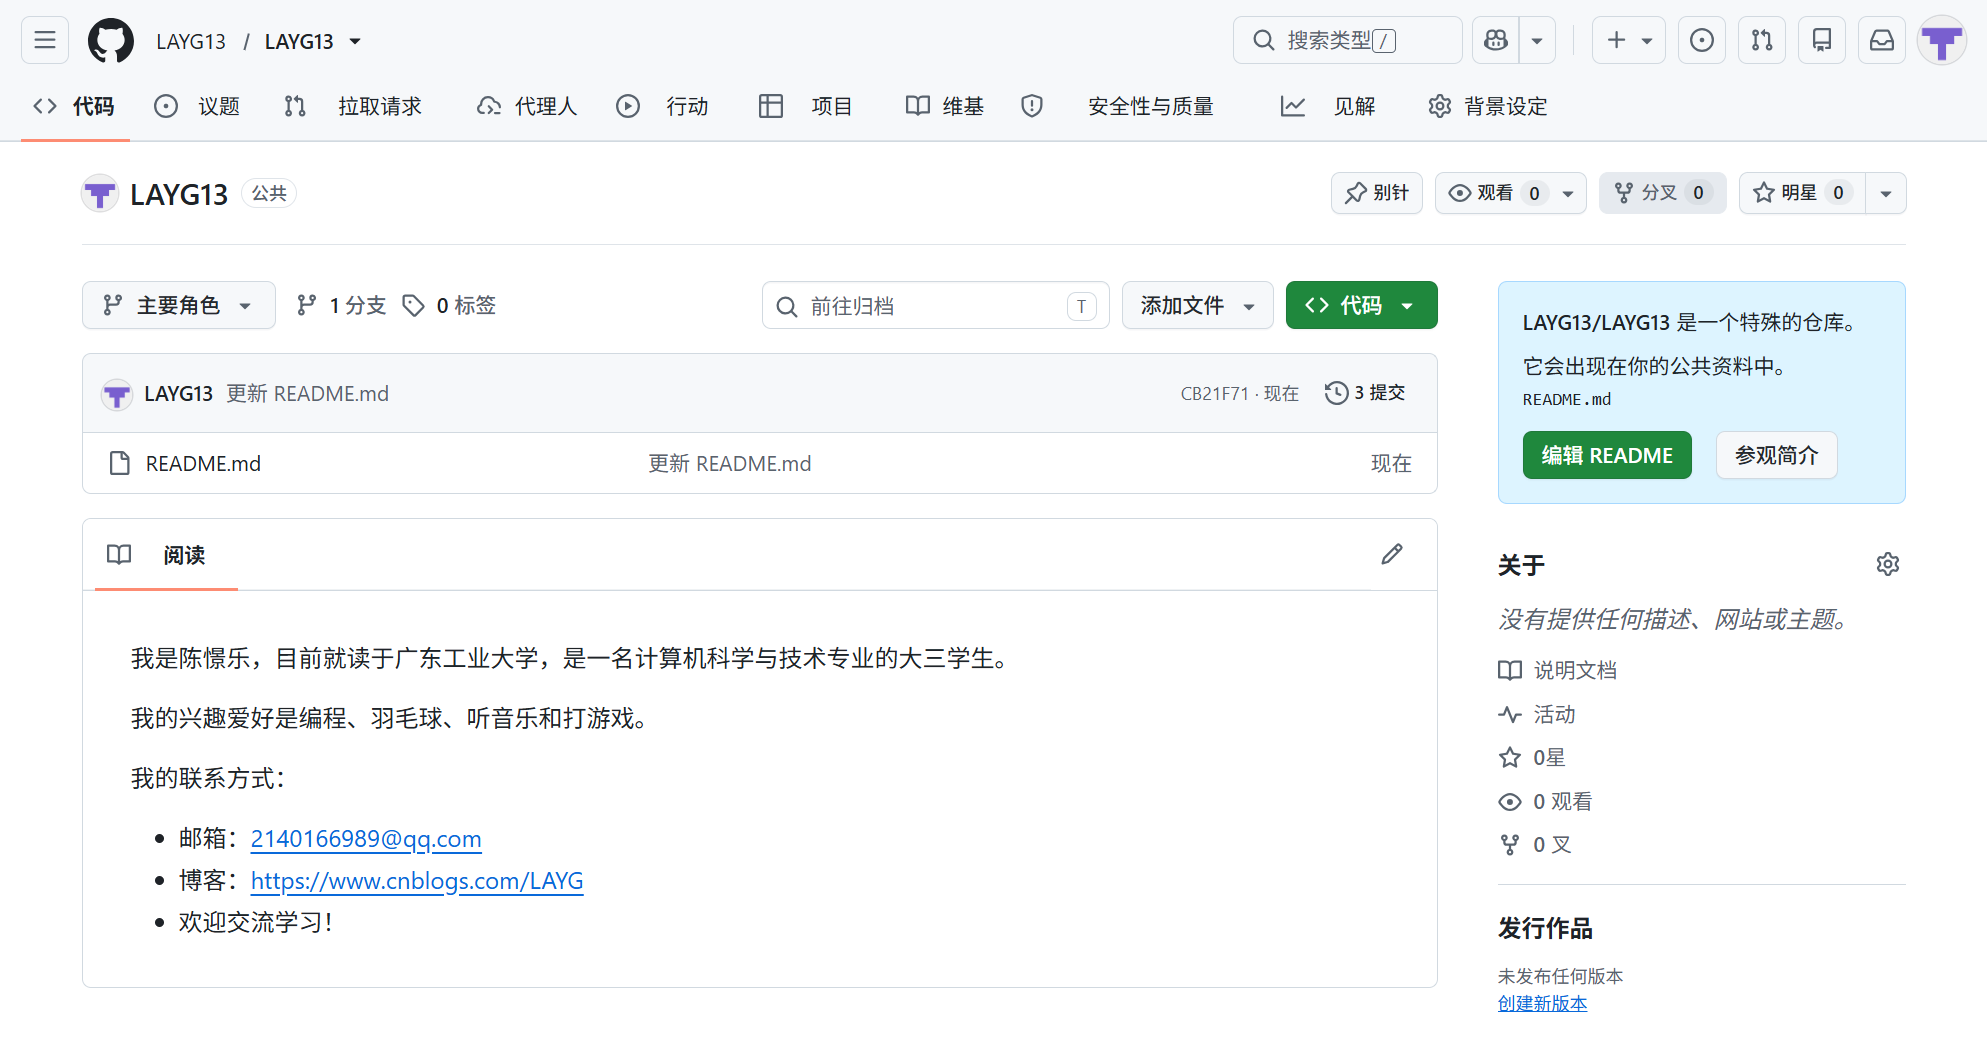Open the hamburger navigation menu
Screen dimensions: 1987x1037
[45, 41]
